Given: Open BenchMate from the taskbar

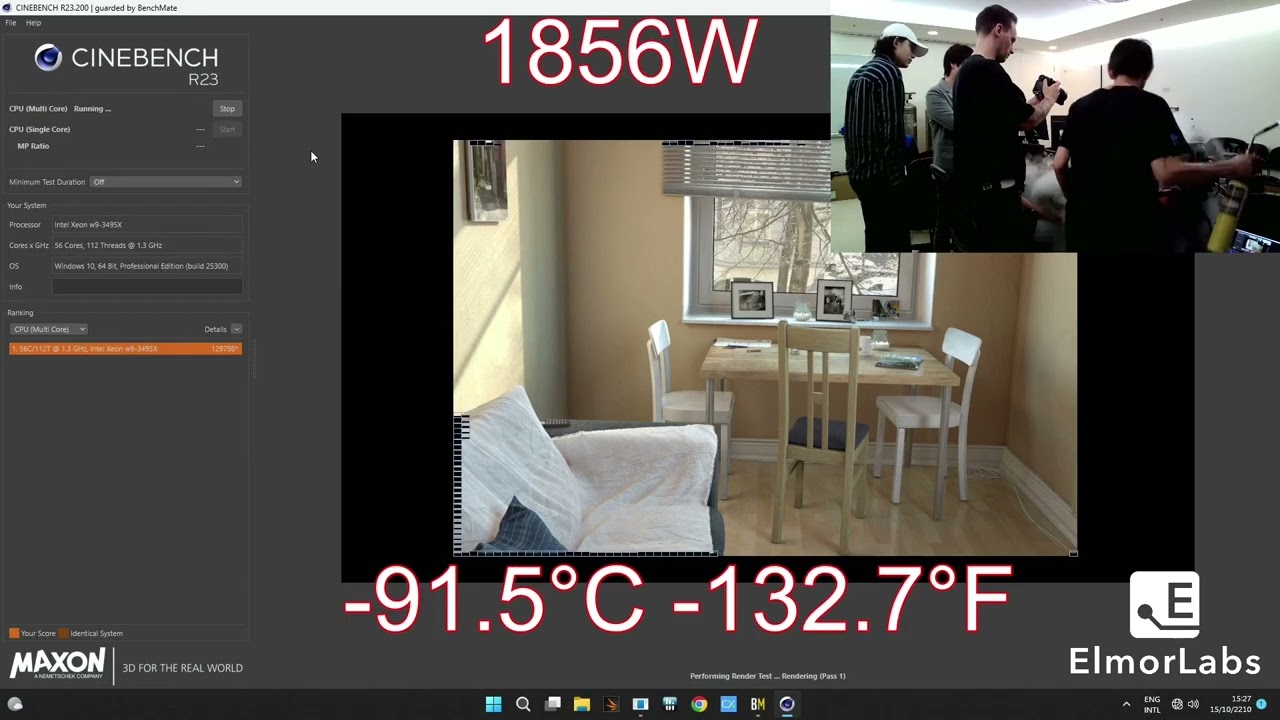Looking at the screenshot, I should 758,704.
